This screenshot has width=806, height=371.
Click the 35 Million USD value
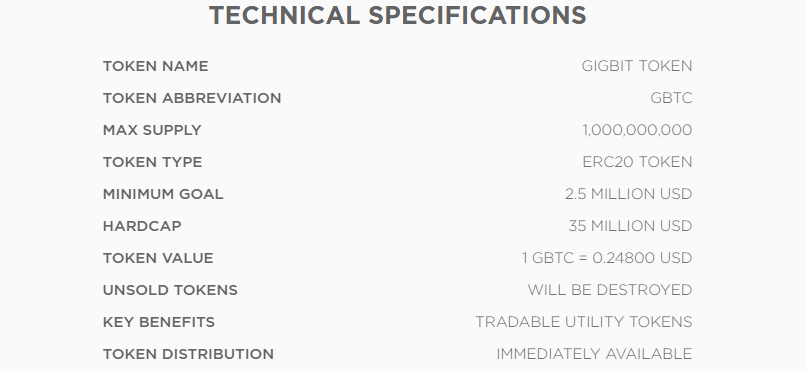tap(630, 226)
